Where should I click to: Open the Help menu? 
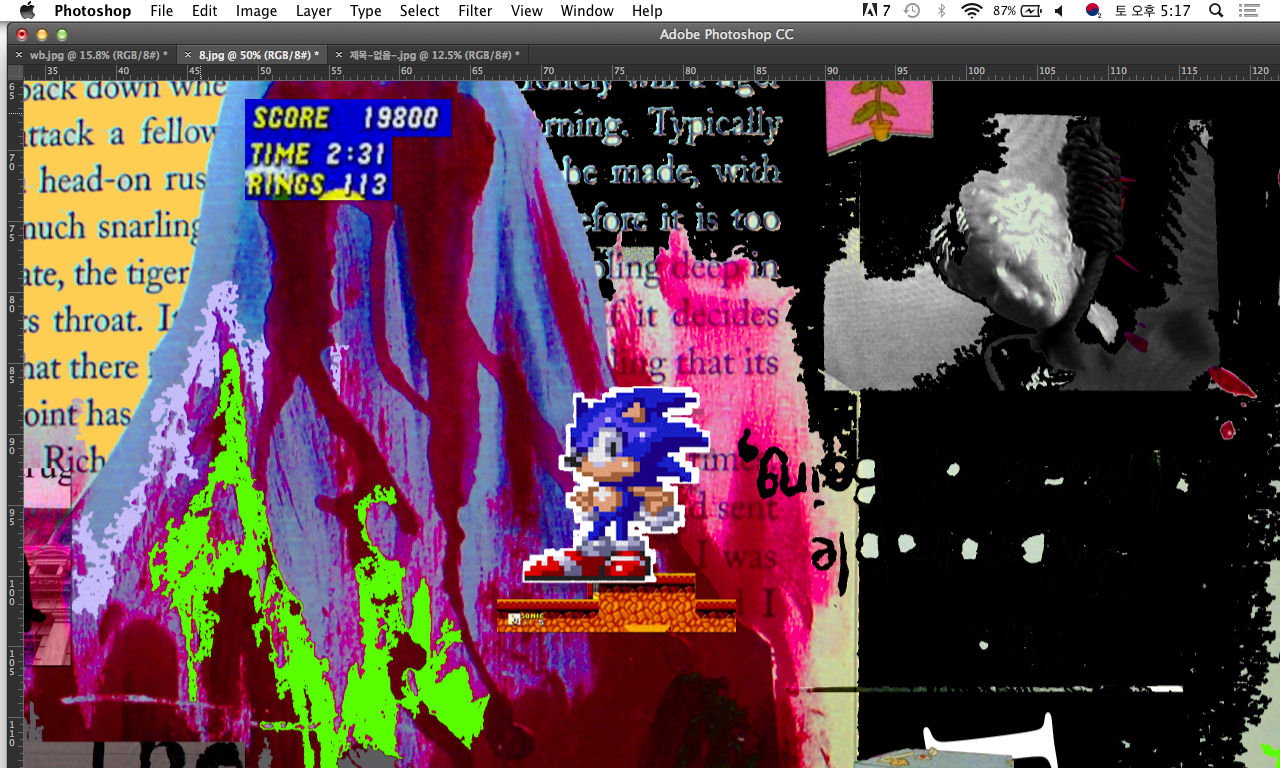click(647, 11)
